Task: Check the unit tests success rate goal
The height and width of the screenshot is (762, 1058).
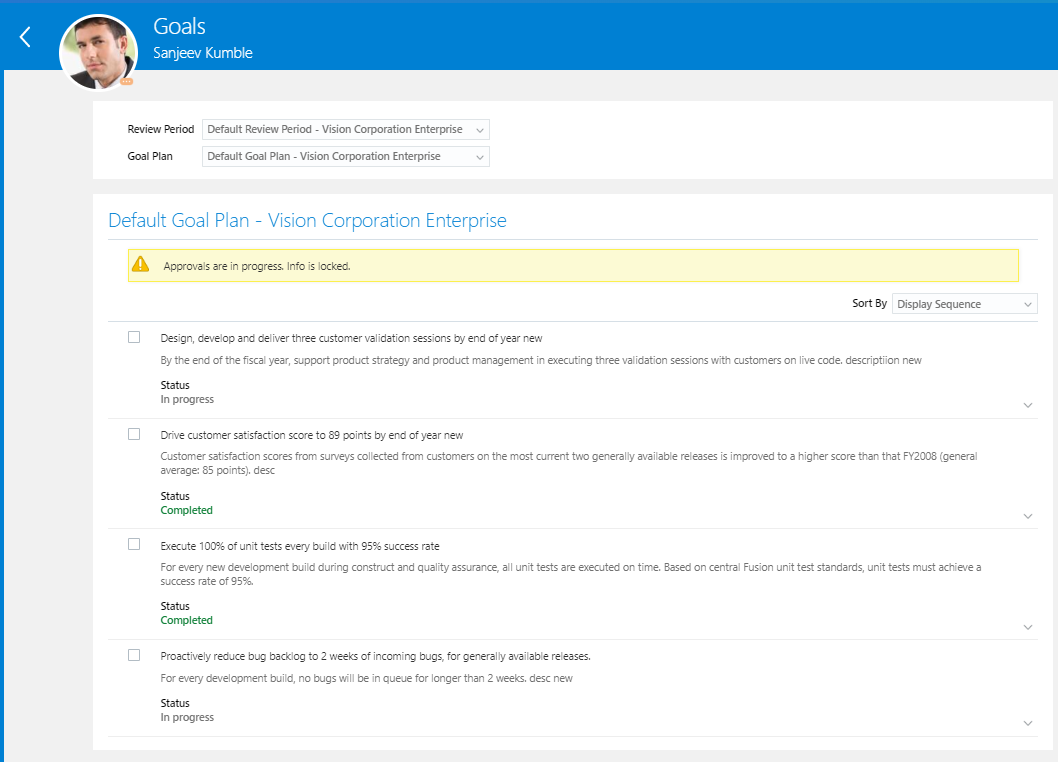Action: pyautogui.click(x=134, y=544)
